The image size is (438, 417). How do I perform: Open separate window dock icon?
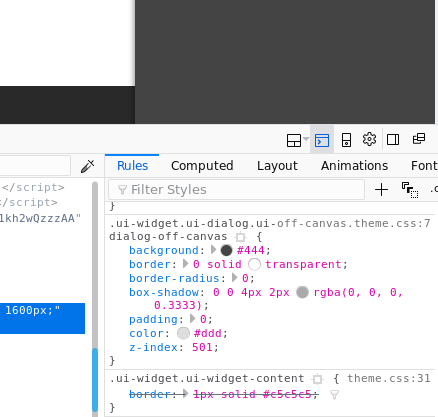pyautogui.click(x=419, y=139)
